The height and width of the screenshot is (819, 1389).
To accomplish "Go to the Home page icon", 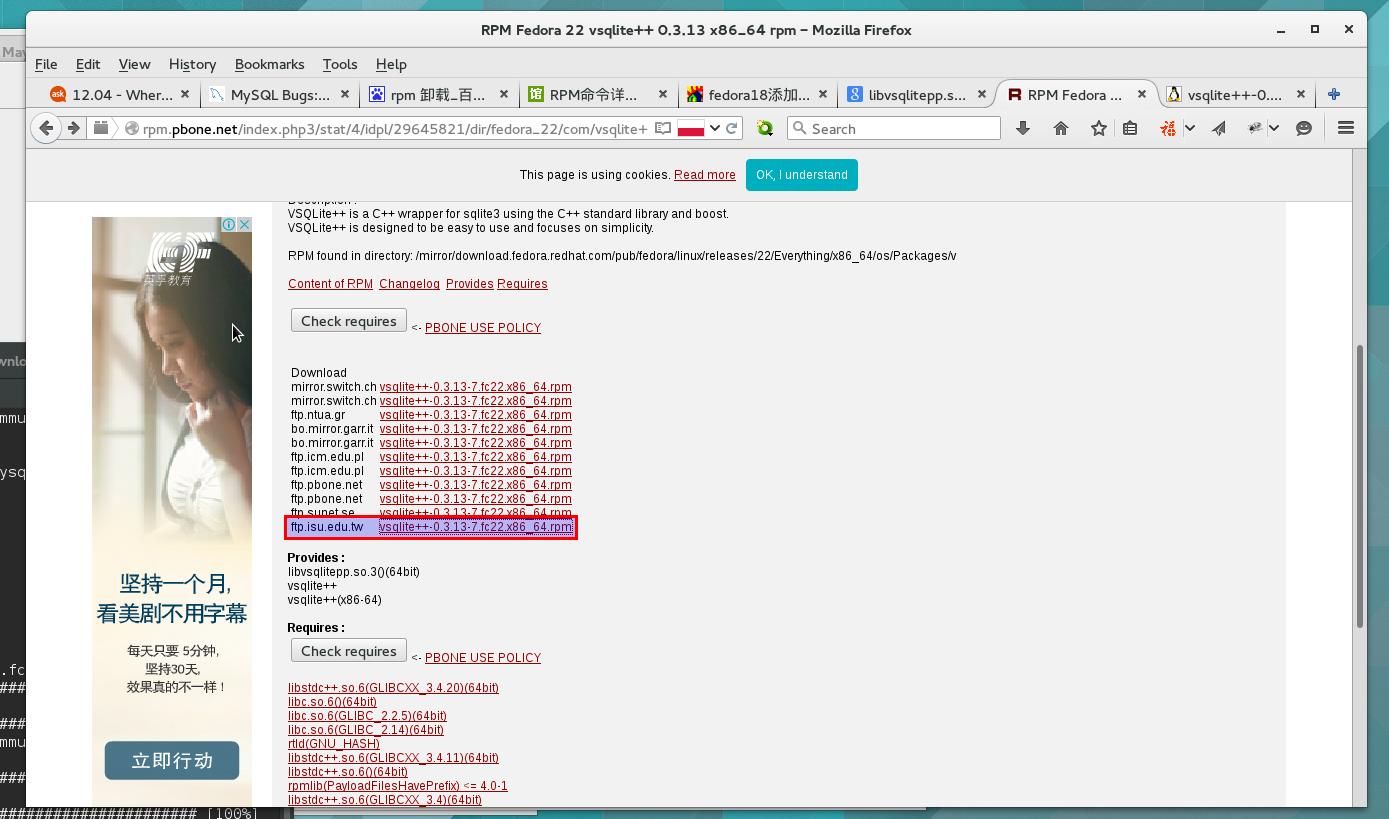I will point(1061,128).
